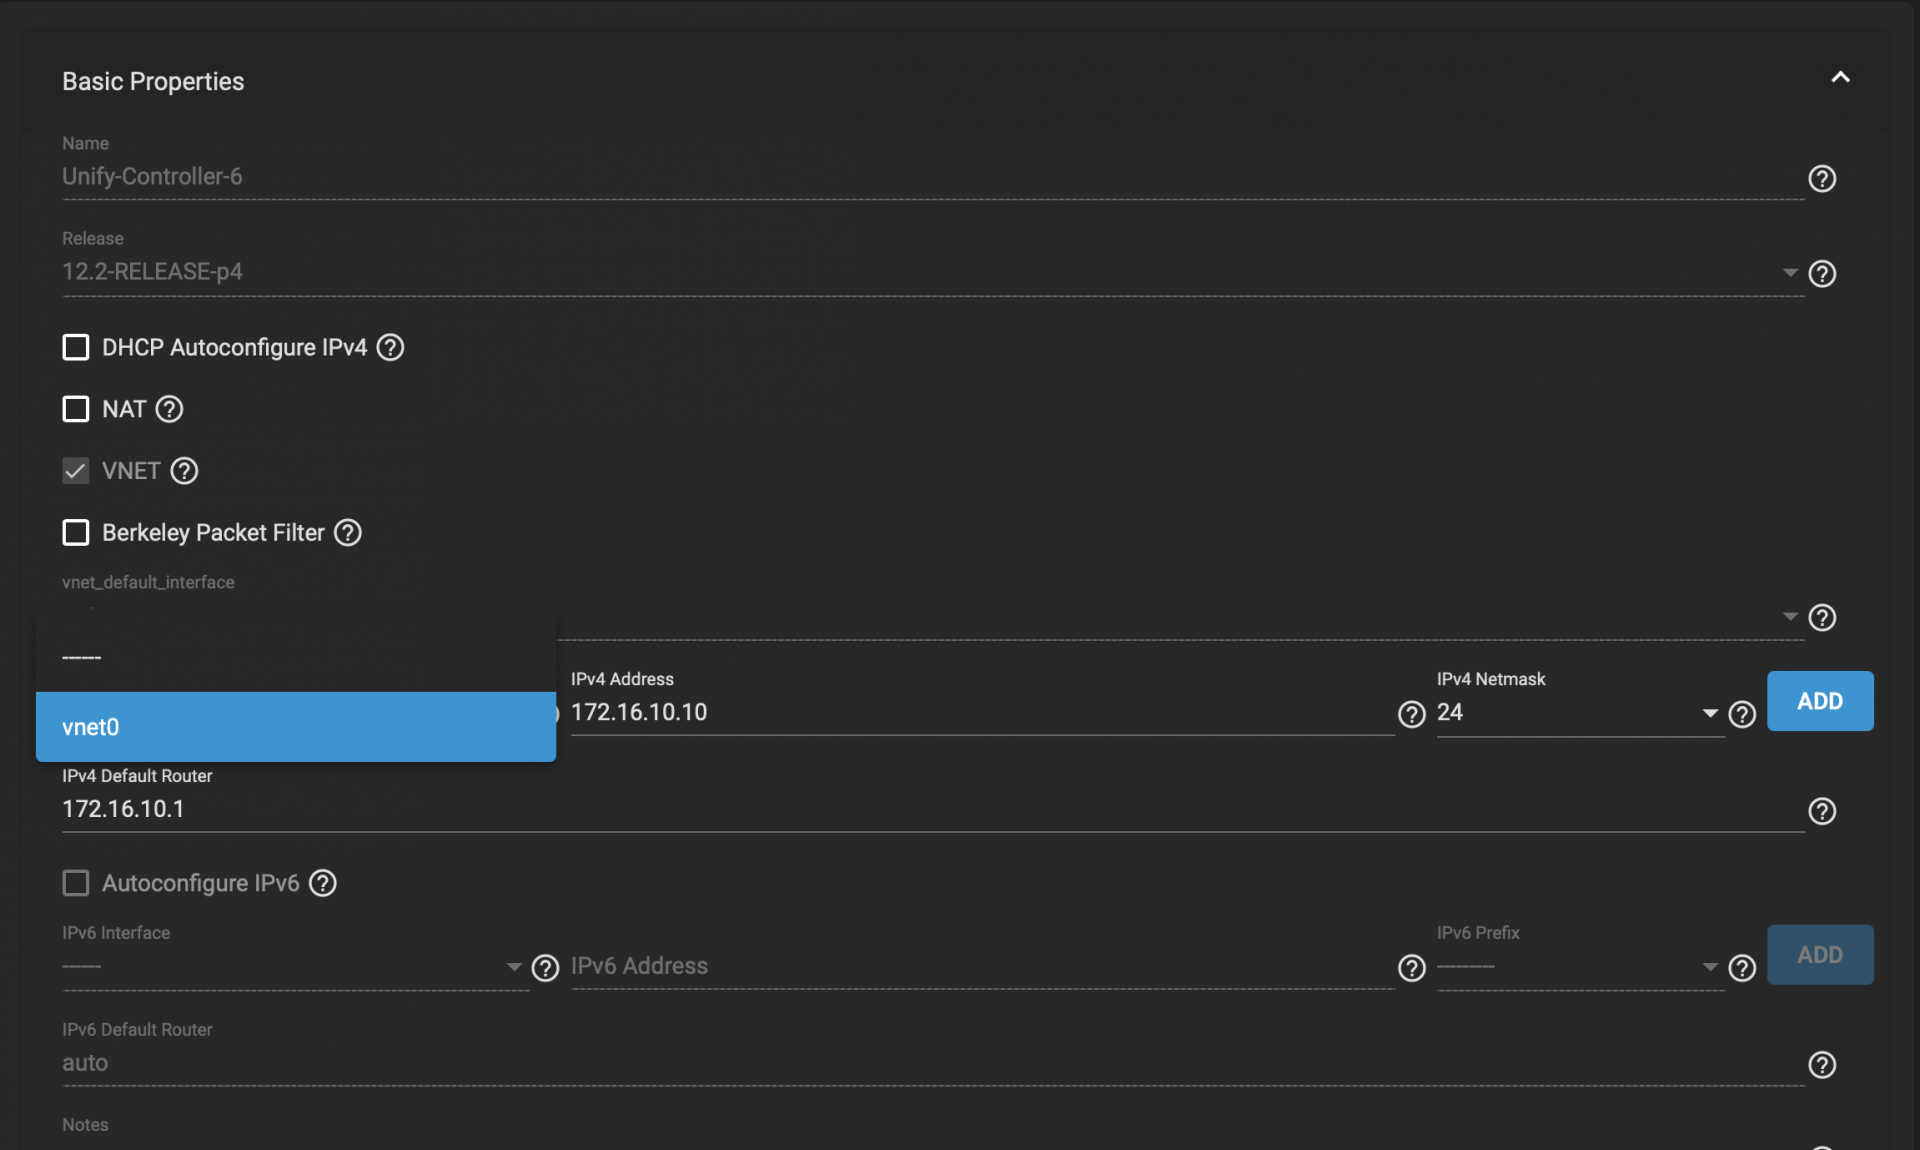Open help for Berkeley Packet Filter

pyautogui.click(x=347, y=533)
